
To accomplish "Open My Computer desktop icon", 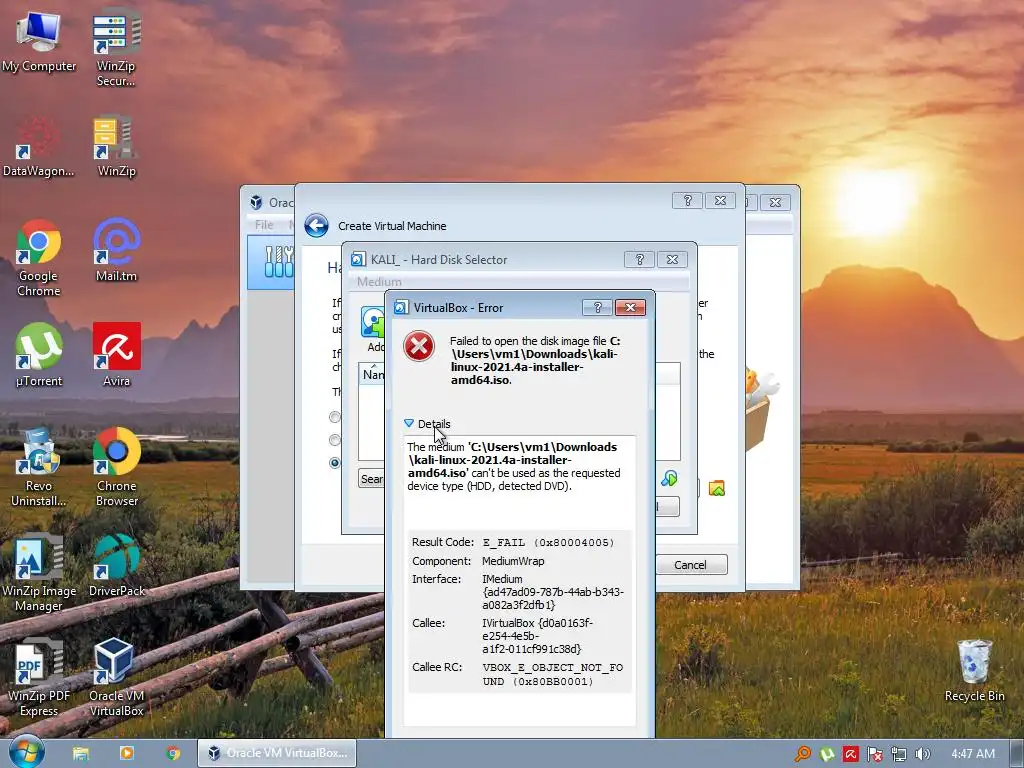I will click(x=39, y=42).
